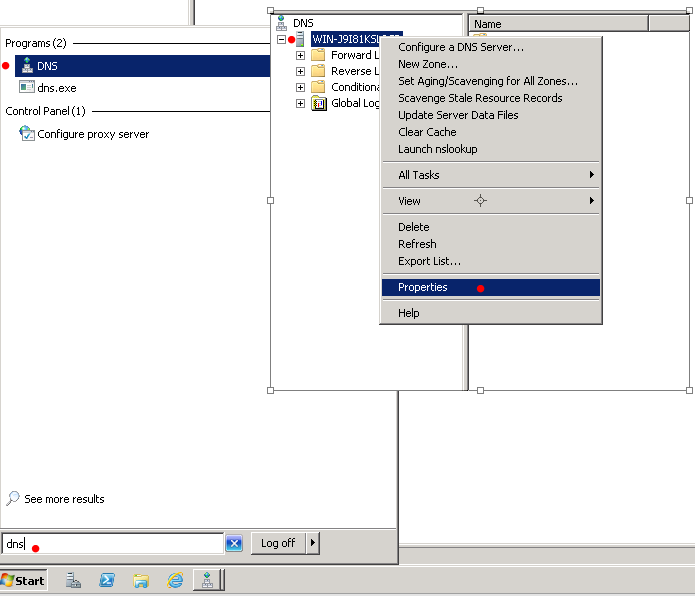The image size is (695, 597).
Task: Launch Windows PowerShell from the taskbar
Action: pos(107,580)
